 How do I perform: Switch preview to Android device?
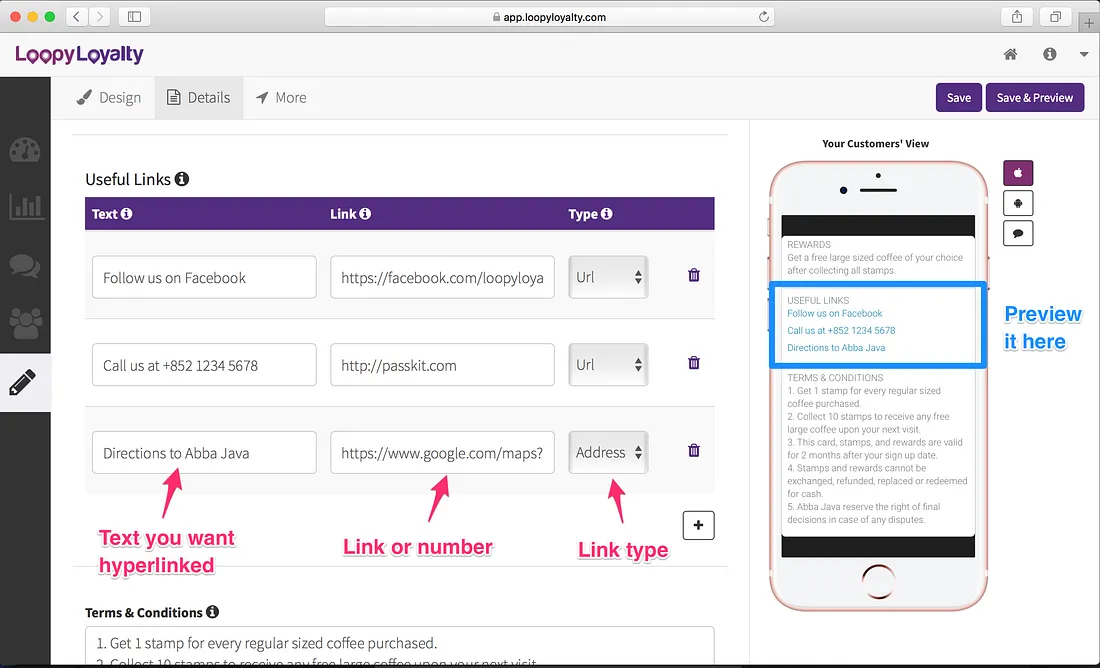tap(1018, 203)
